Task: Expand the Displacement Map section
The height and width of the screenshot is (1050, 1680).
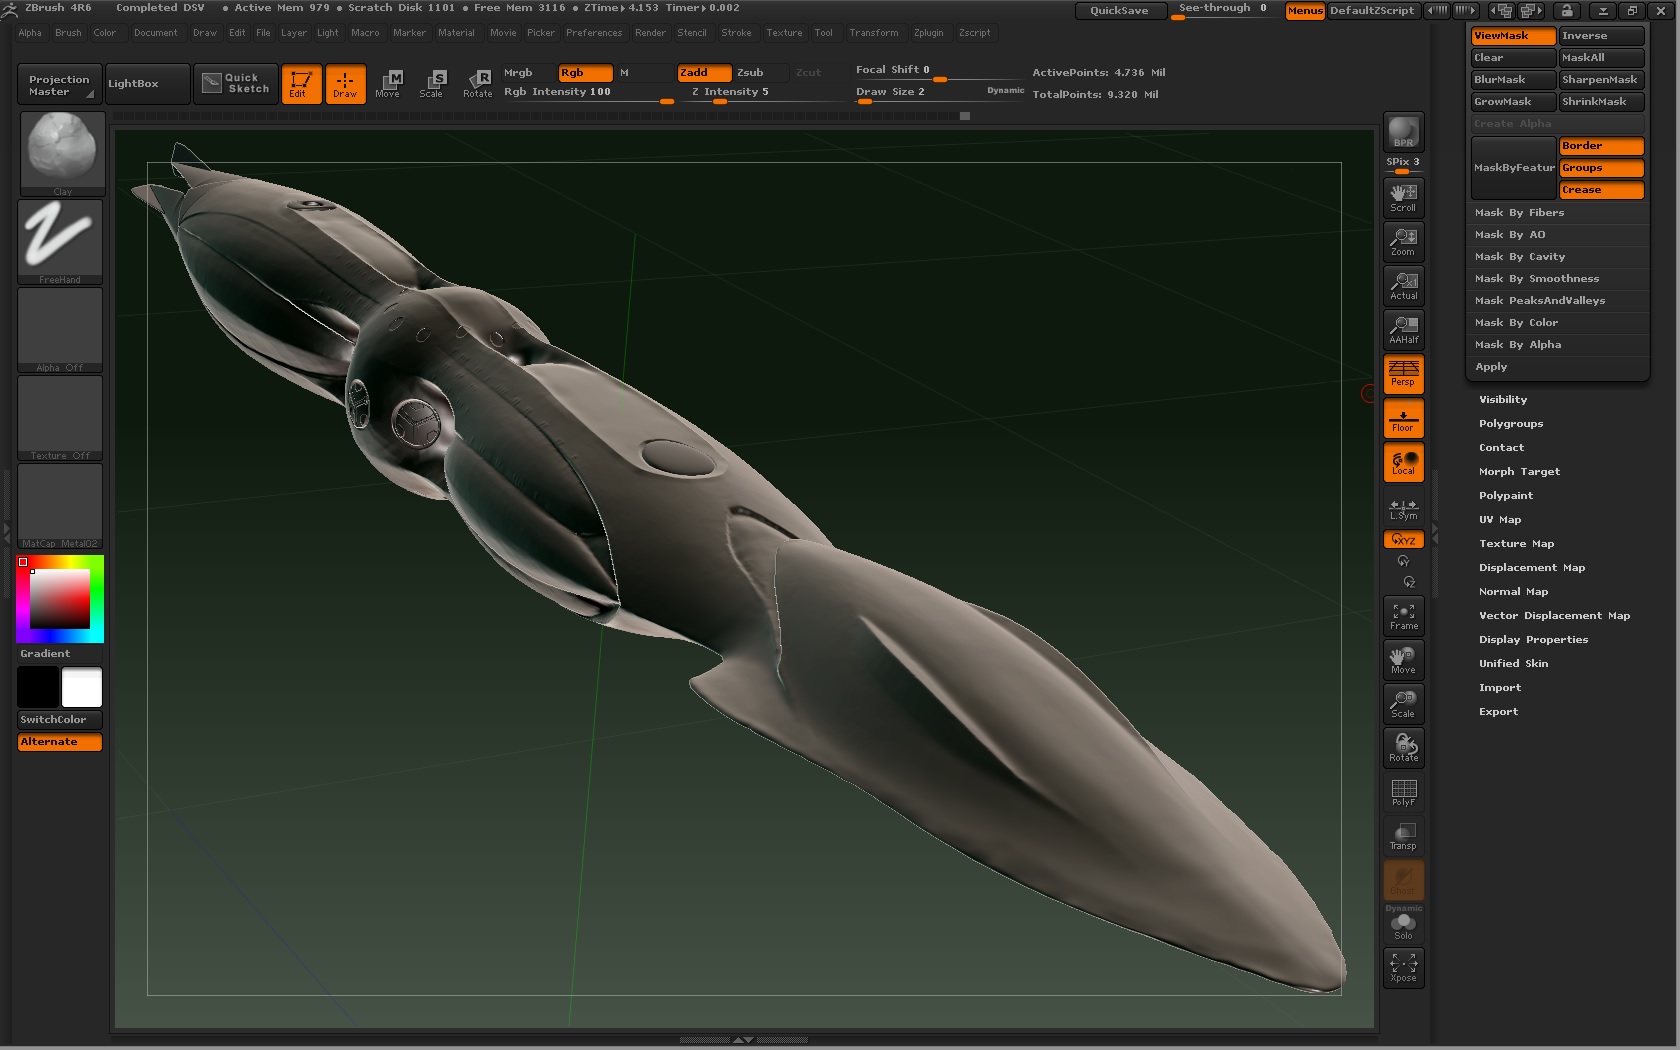Action: click(x=1532, y=567)
